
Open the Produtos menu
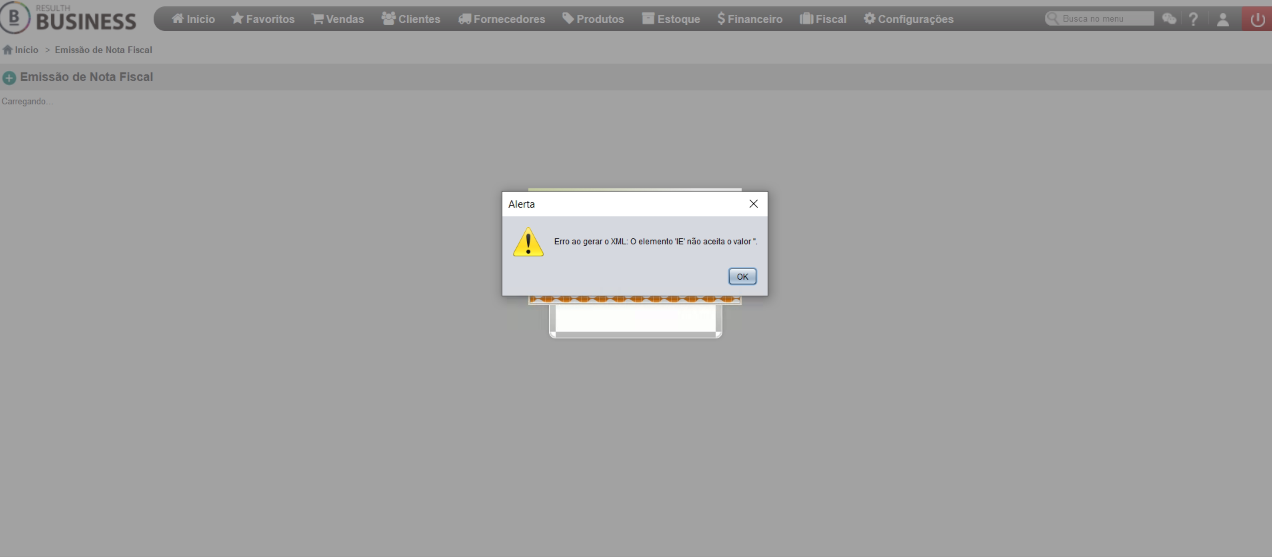[x=593, y=19]
